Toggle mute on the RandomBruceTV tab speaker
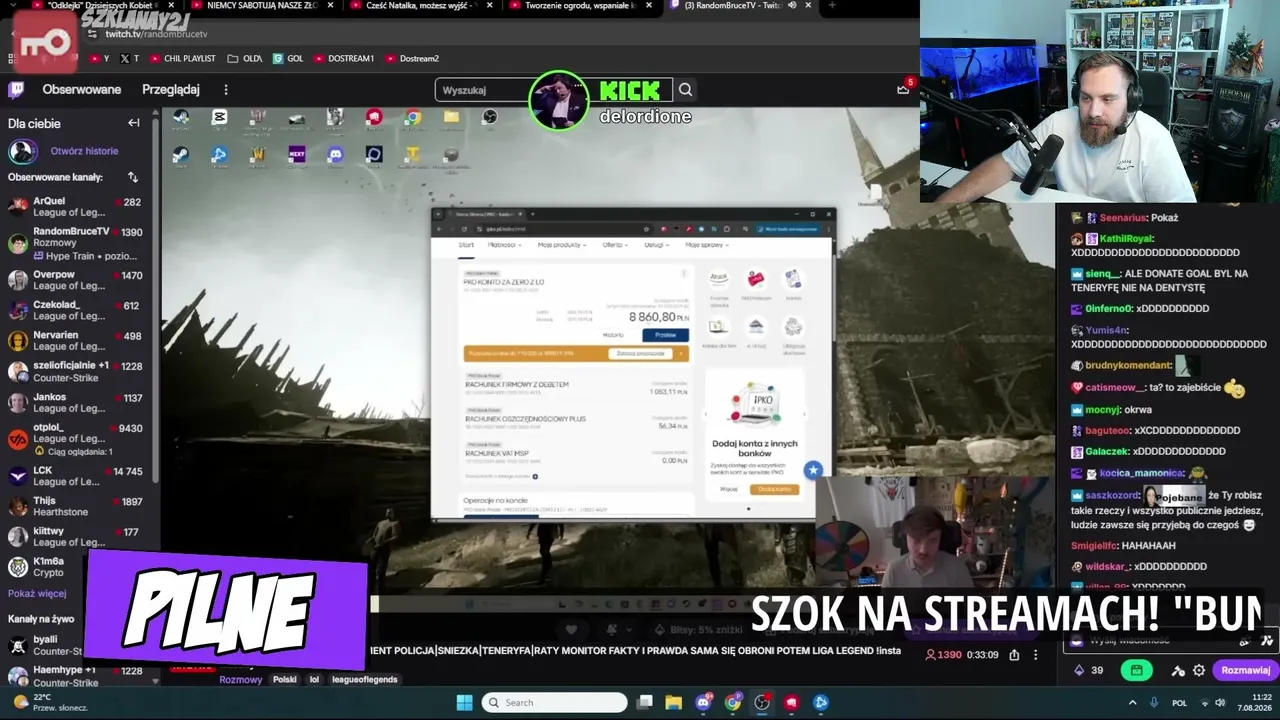The width and height of the screenshot is (1280, 720). [x=792, y=6]
